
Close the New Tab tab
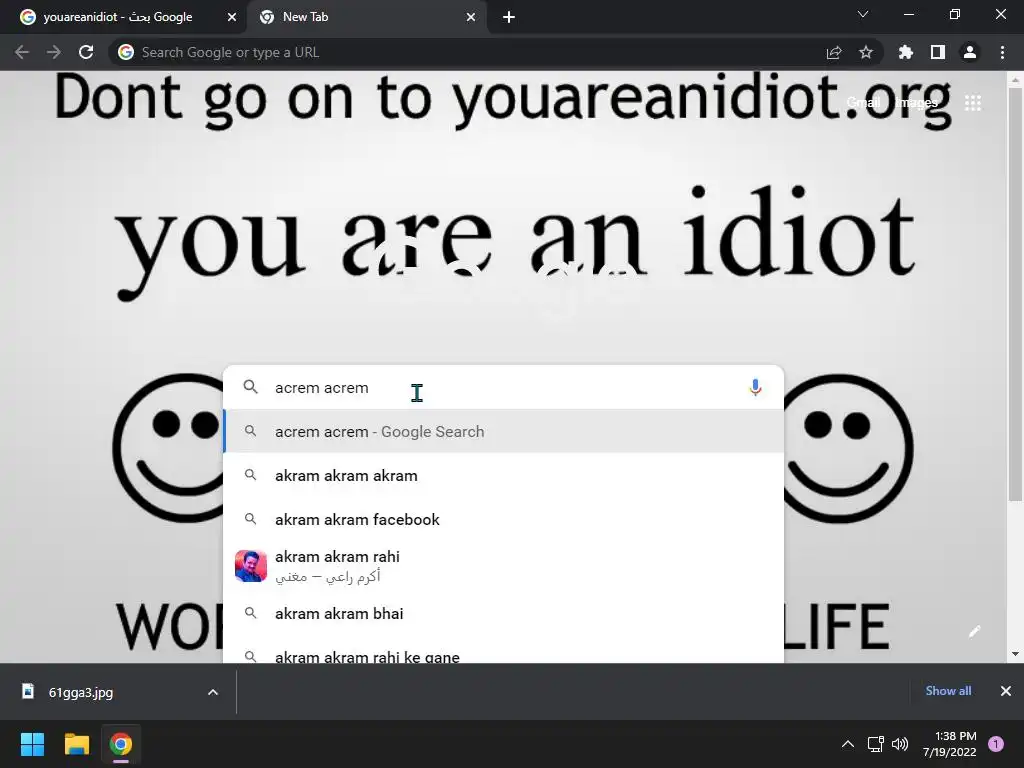tap(471, 17)
